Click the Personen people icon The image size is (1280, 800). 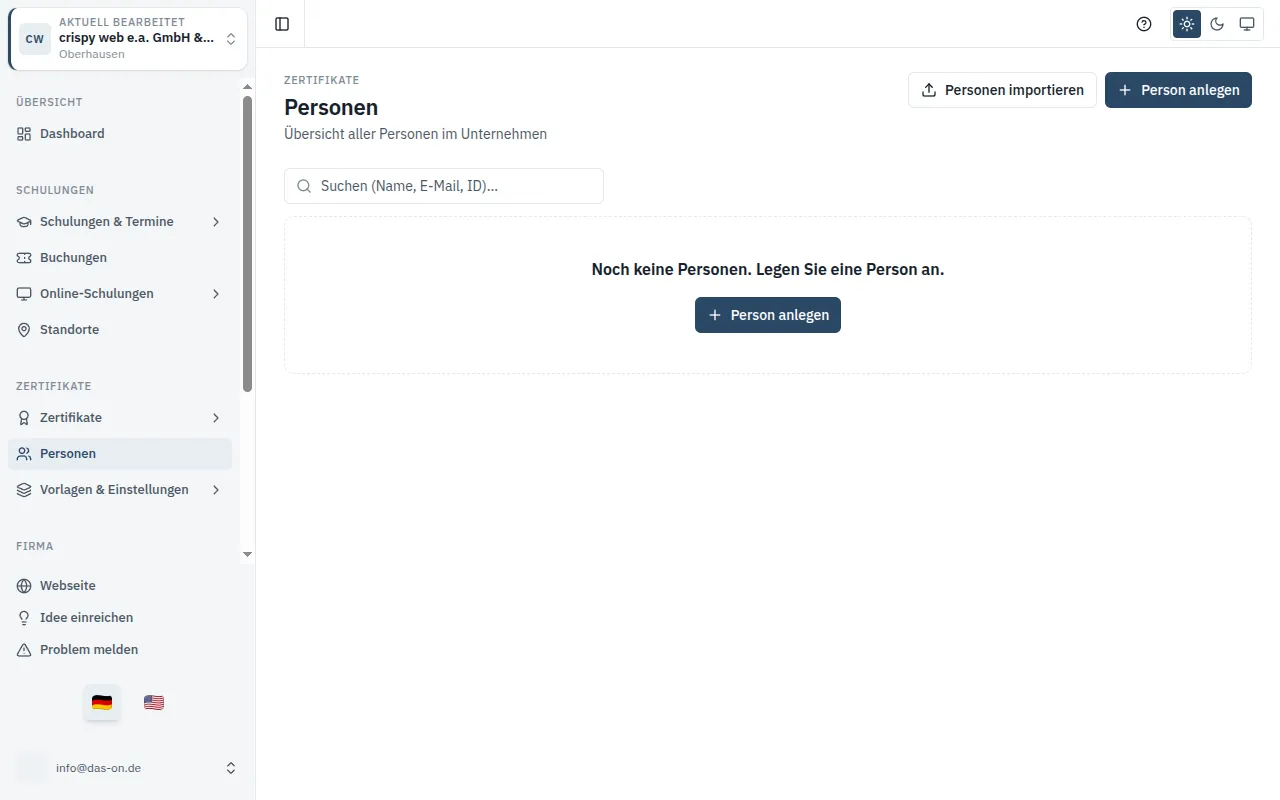(x=24, y=454)
